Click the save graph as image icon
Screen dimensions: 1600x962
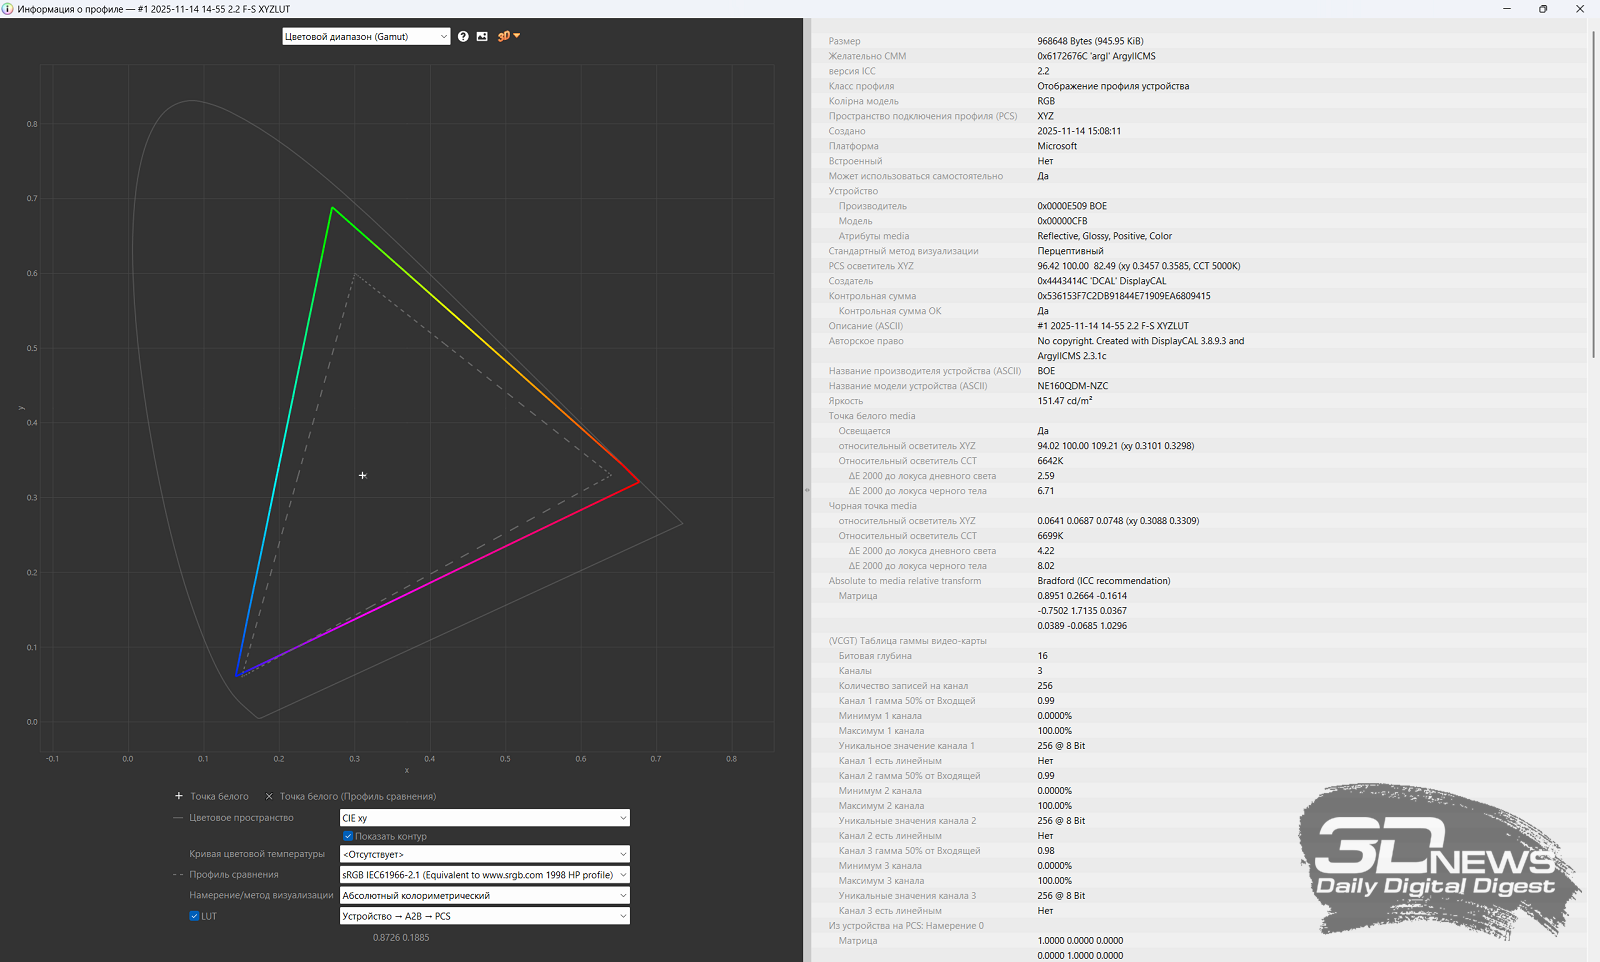[482, 36]
